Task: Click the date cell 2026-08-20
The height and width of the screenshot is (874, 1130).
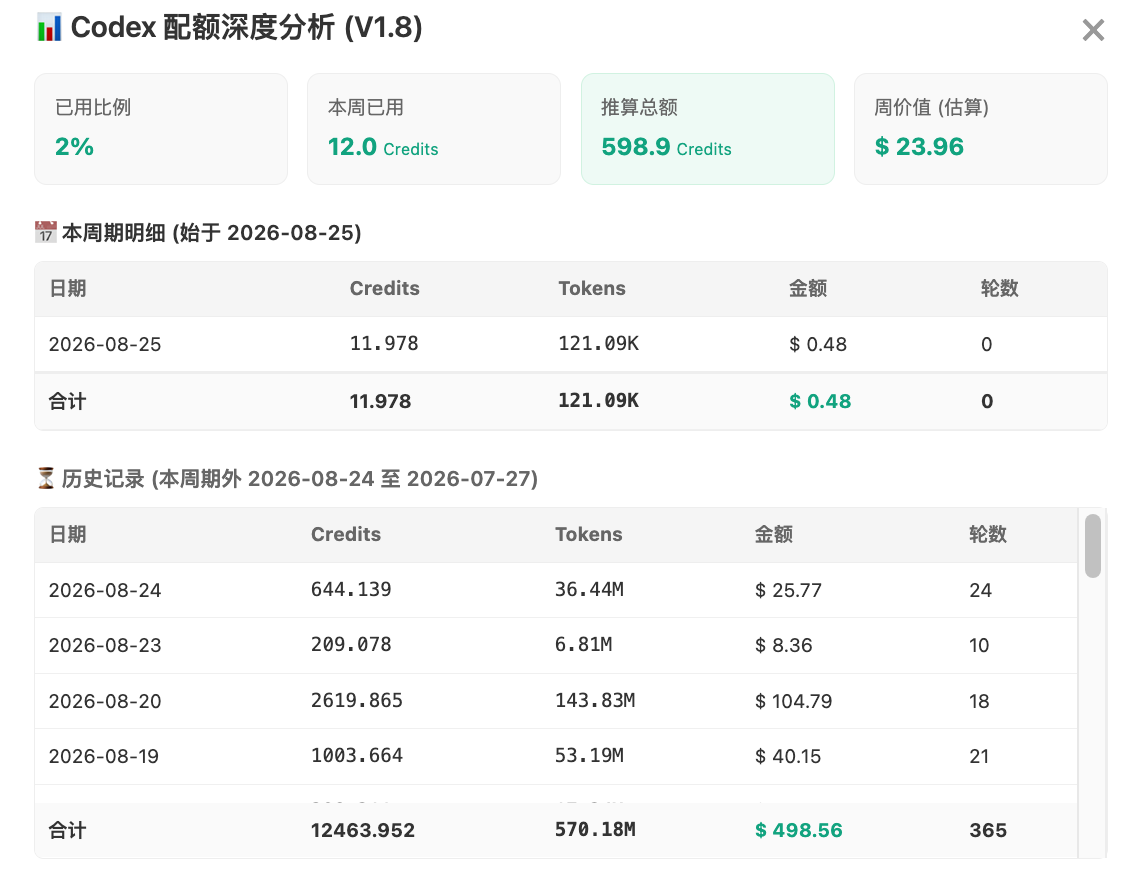Action: point(105,701)
